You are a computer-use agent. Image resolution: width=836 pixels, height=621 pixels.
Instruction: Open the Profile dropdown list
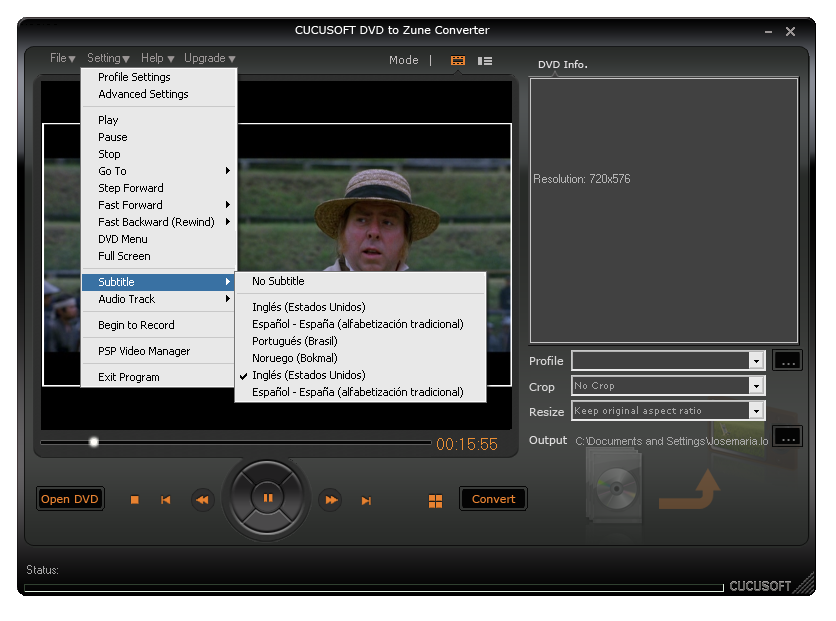(x=756, y=361)
